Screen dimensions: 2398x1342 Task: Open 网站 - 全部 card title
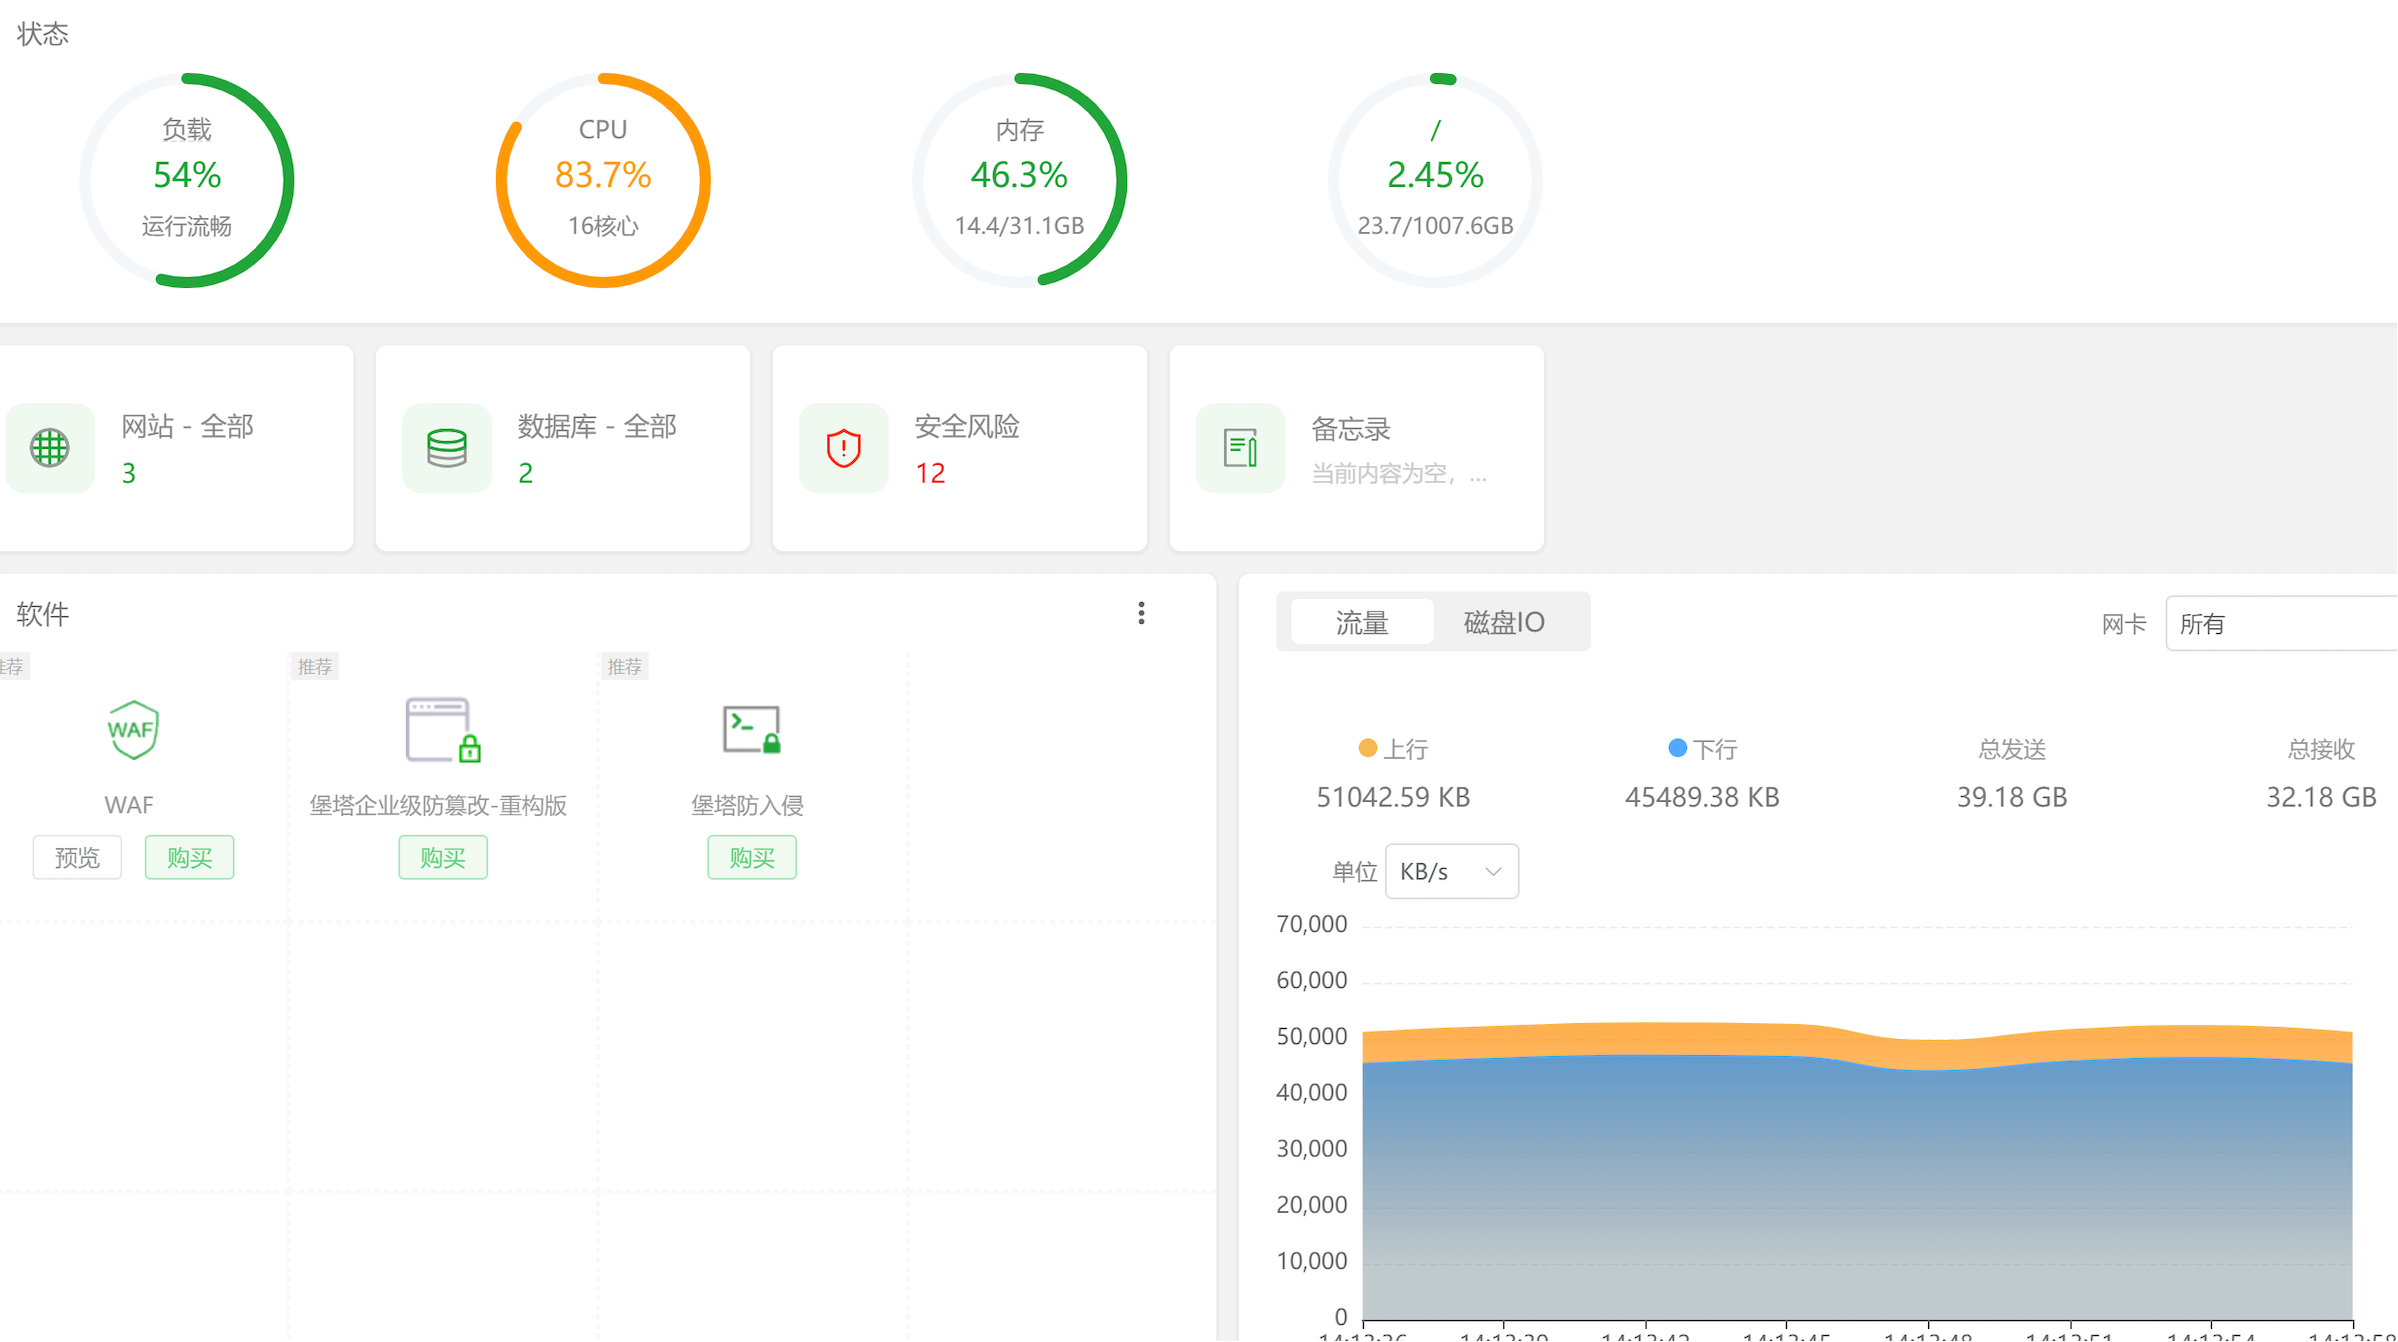pyautogui.click(x=187, y=427)
